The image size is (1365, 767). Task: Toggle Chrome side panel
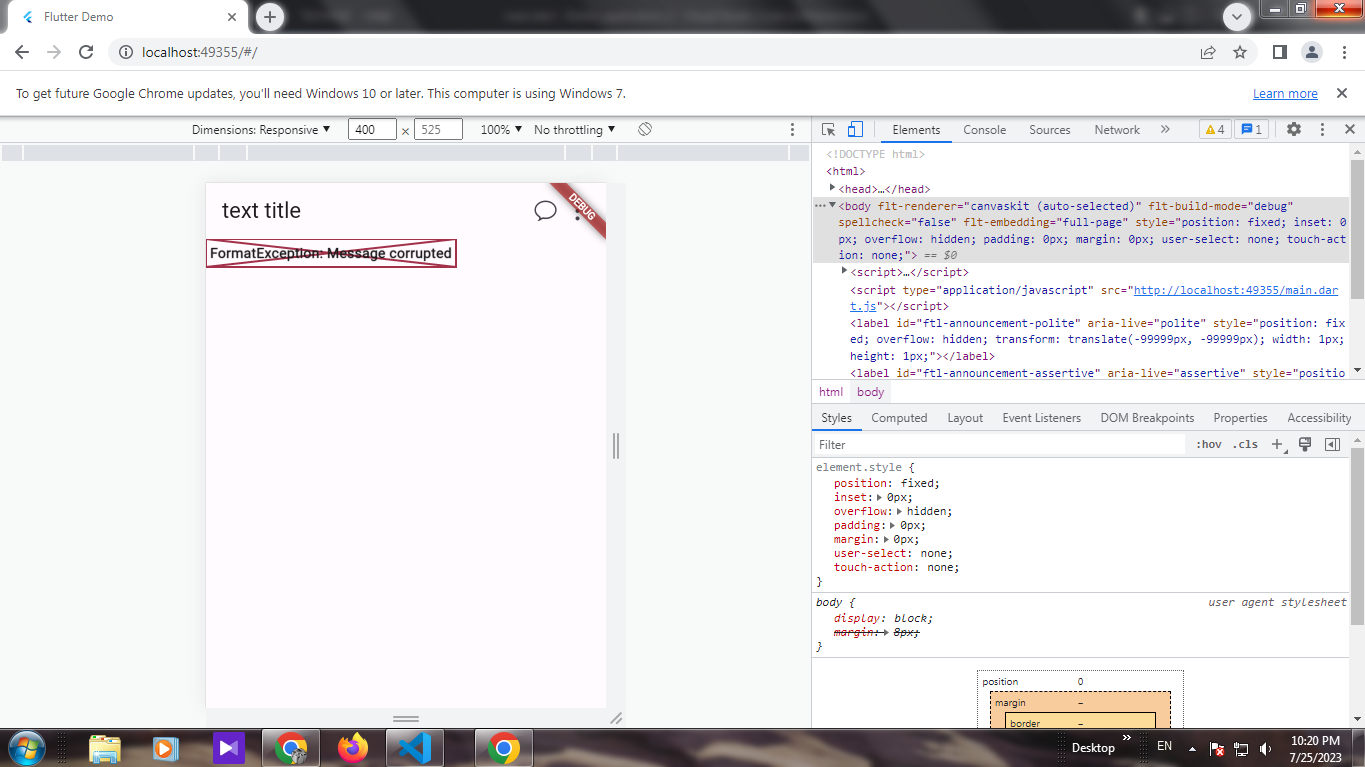1279,52
